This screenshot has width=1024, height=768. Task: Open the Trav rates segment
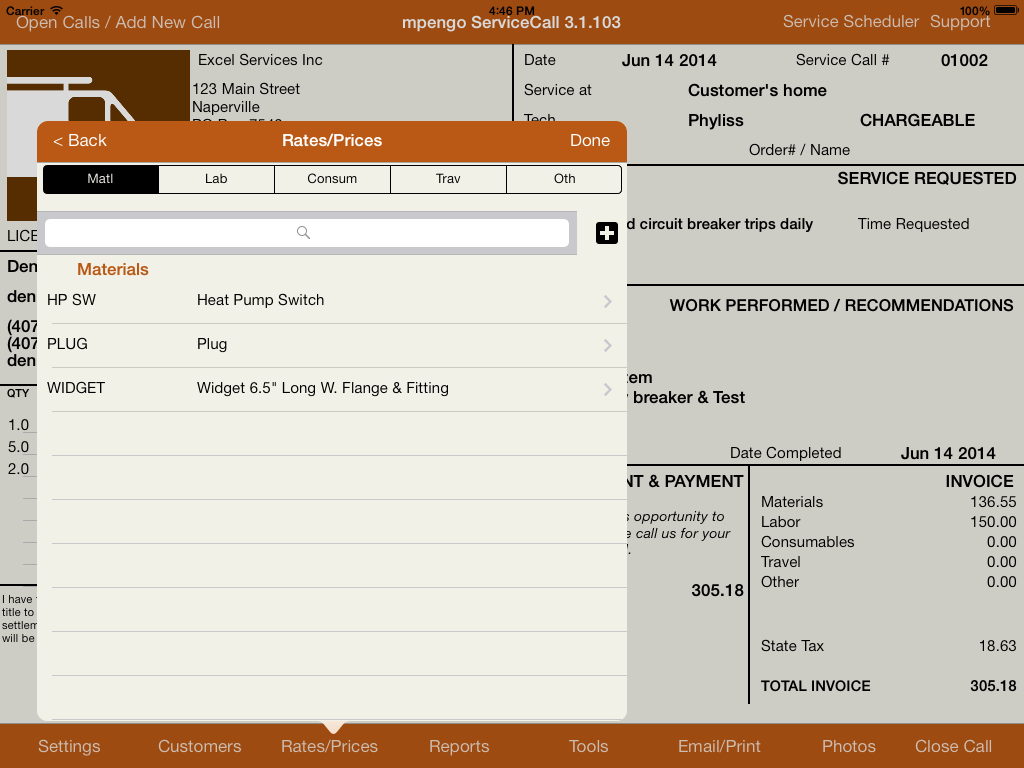pyautogui.click(x=448, y=179)
